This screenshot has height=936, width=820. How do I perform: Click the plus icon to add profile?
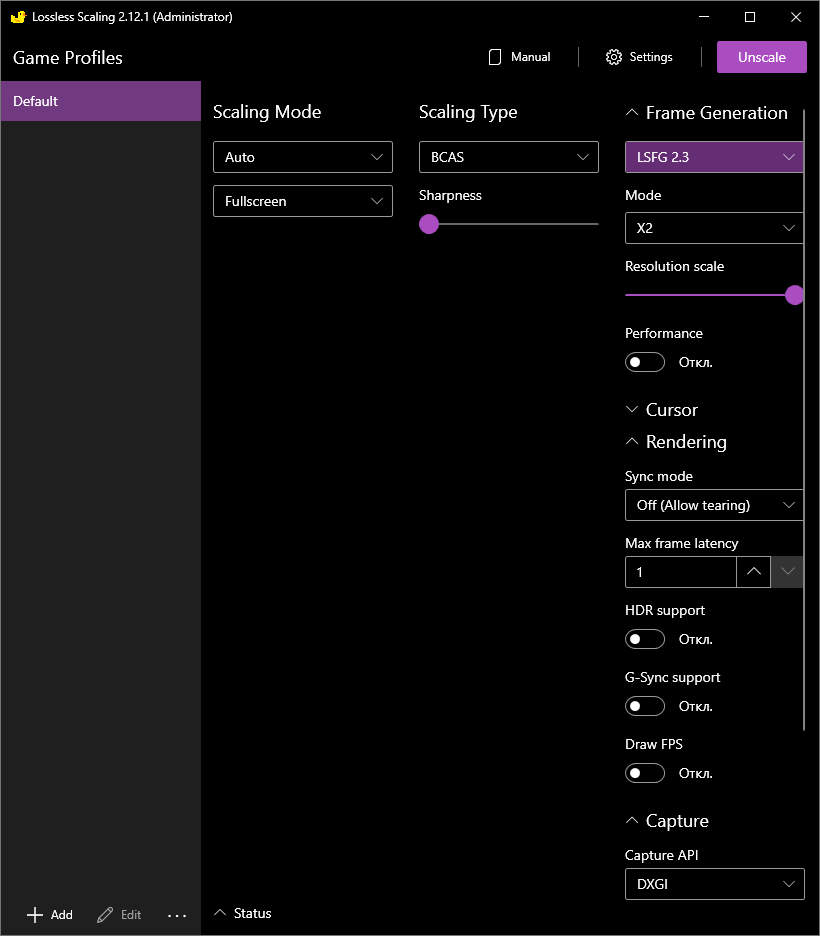click(35, 915)
